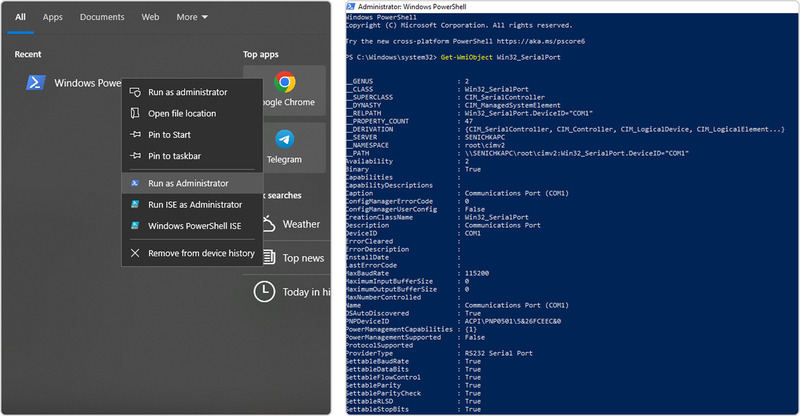800x416 pixels.
Task: Choose Pin to Start
Action: pos(192,135)
